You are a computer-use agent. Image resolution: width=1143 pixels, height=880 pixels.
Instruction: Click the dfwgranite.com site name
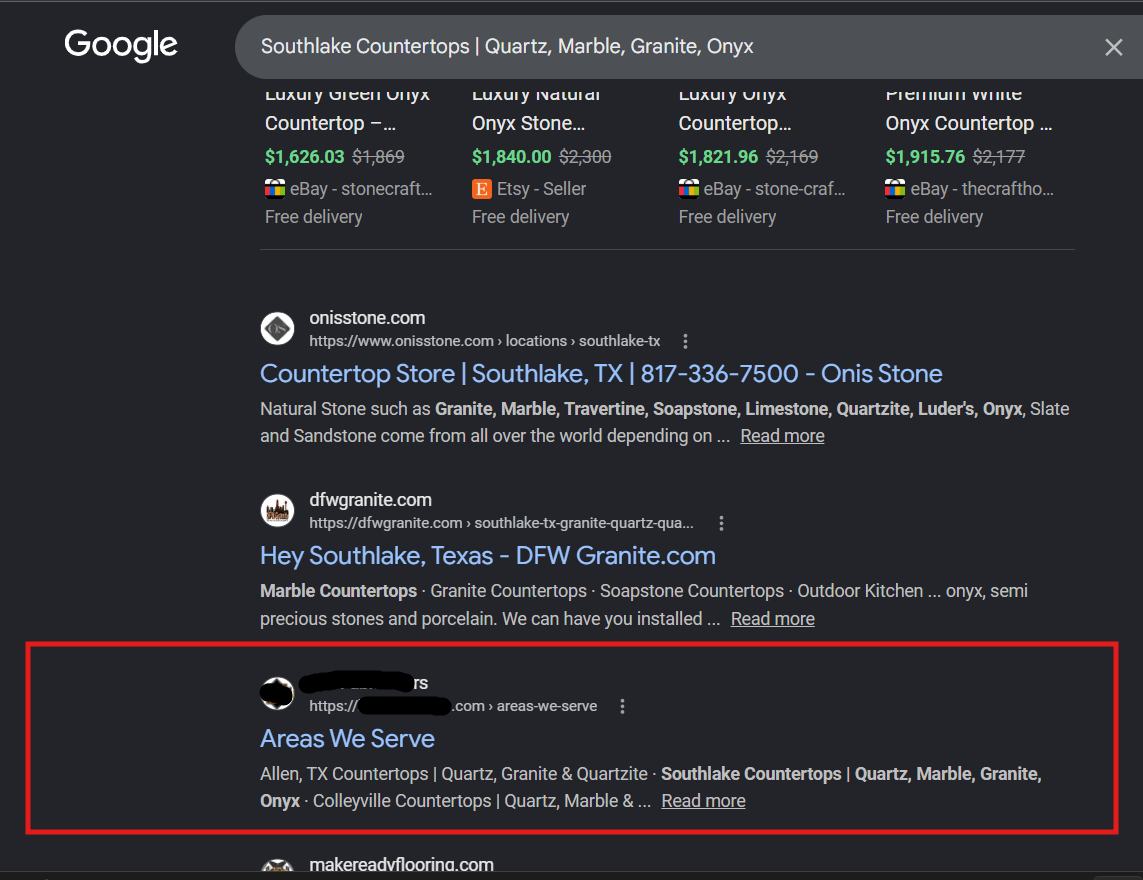(370, 499)
